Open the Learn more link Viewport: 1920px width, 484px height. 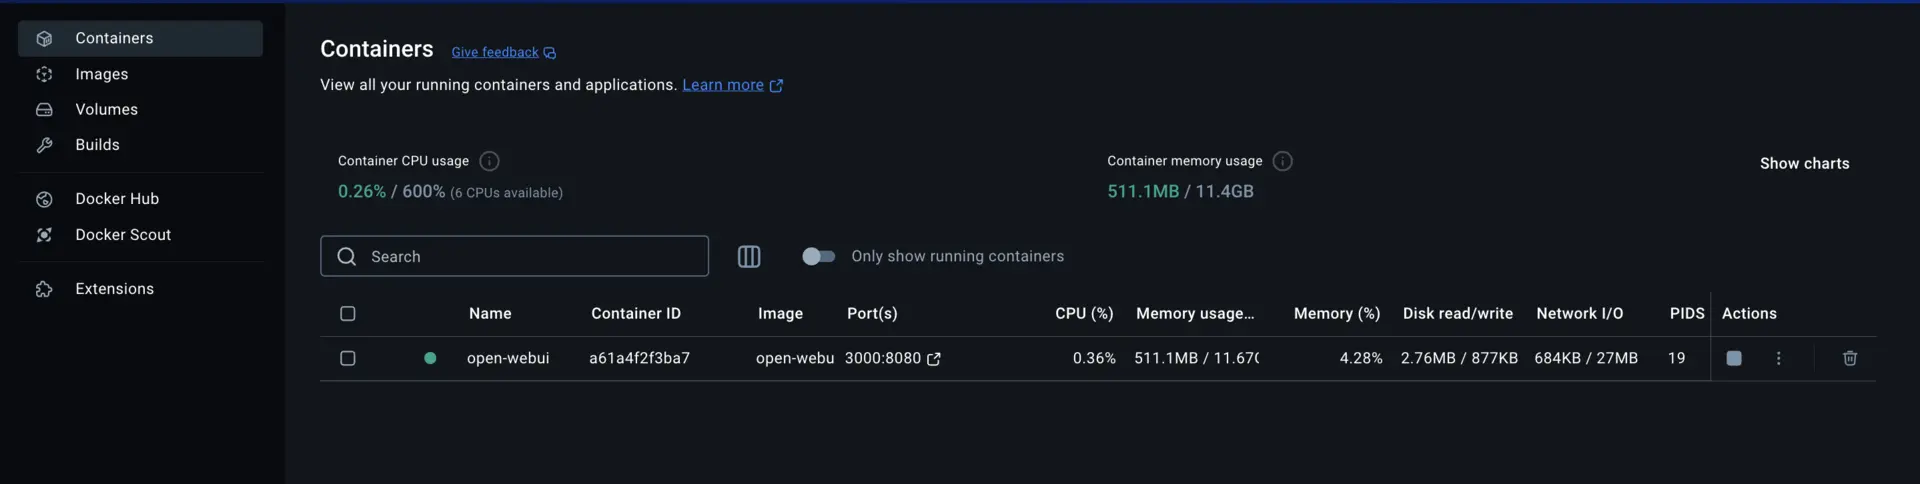[x=723, y=85]
